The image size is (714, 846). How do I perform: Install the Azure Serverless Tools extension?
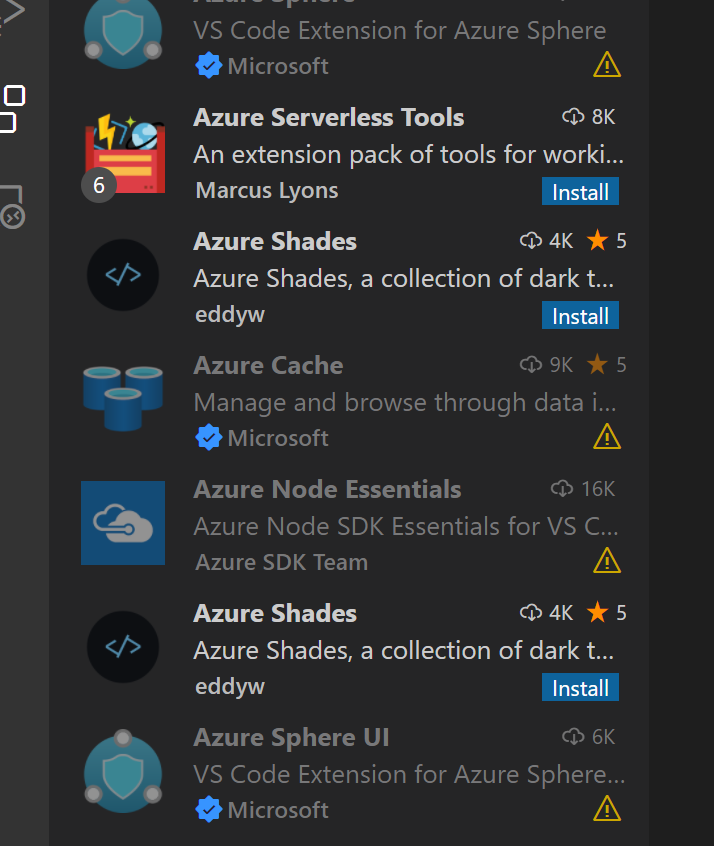click(580, 191)
